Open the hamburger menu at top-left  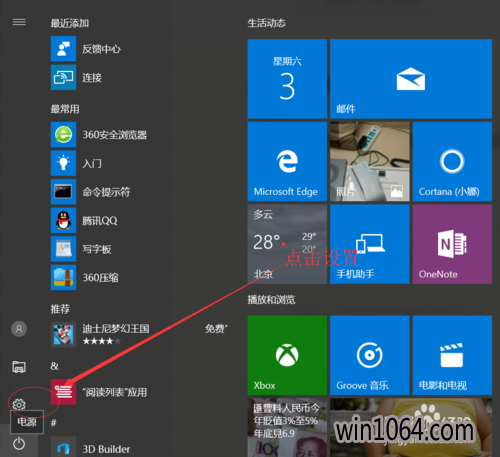(x=19, y=22)
